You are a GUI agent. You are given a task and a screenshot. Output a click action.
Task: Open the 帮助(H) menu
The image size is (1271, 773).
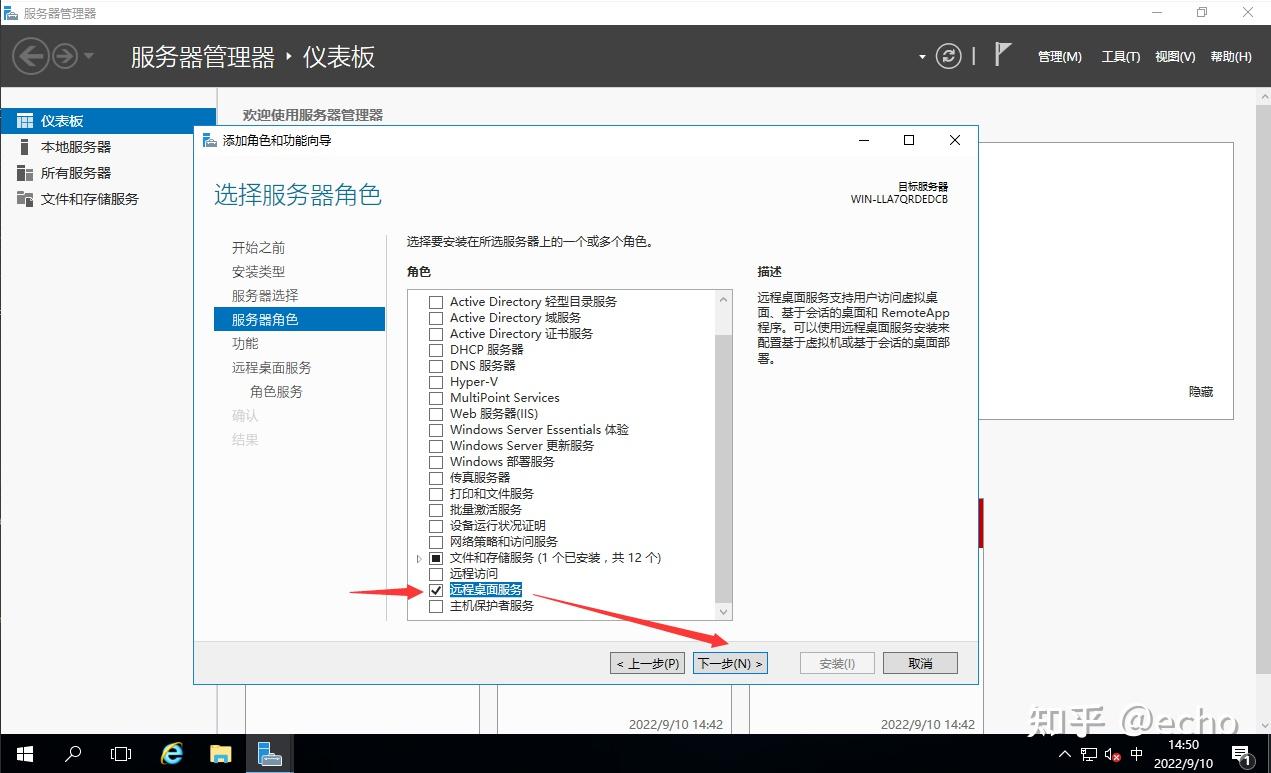pos(1231,57)
